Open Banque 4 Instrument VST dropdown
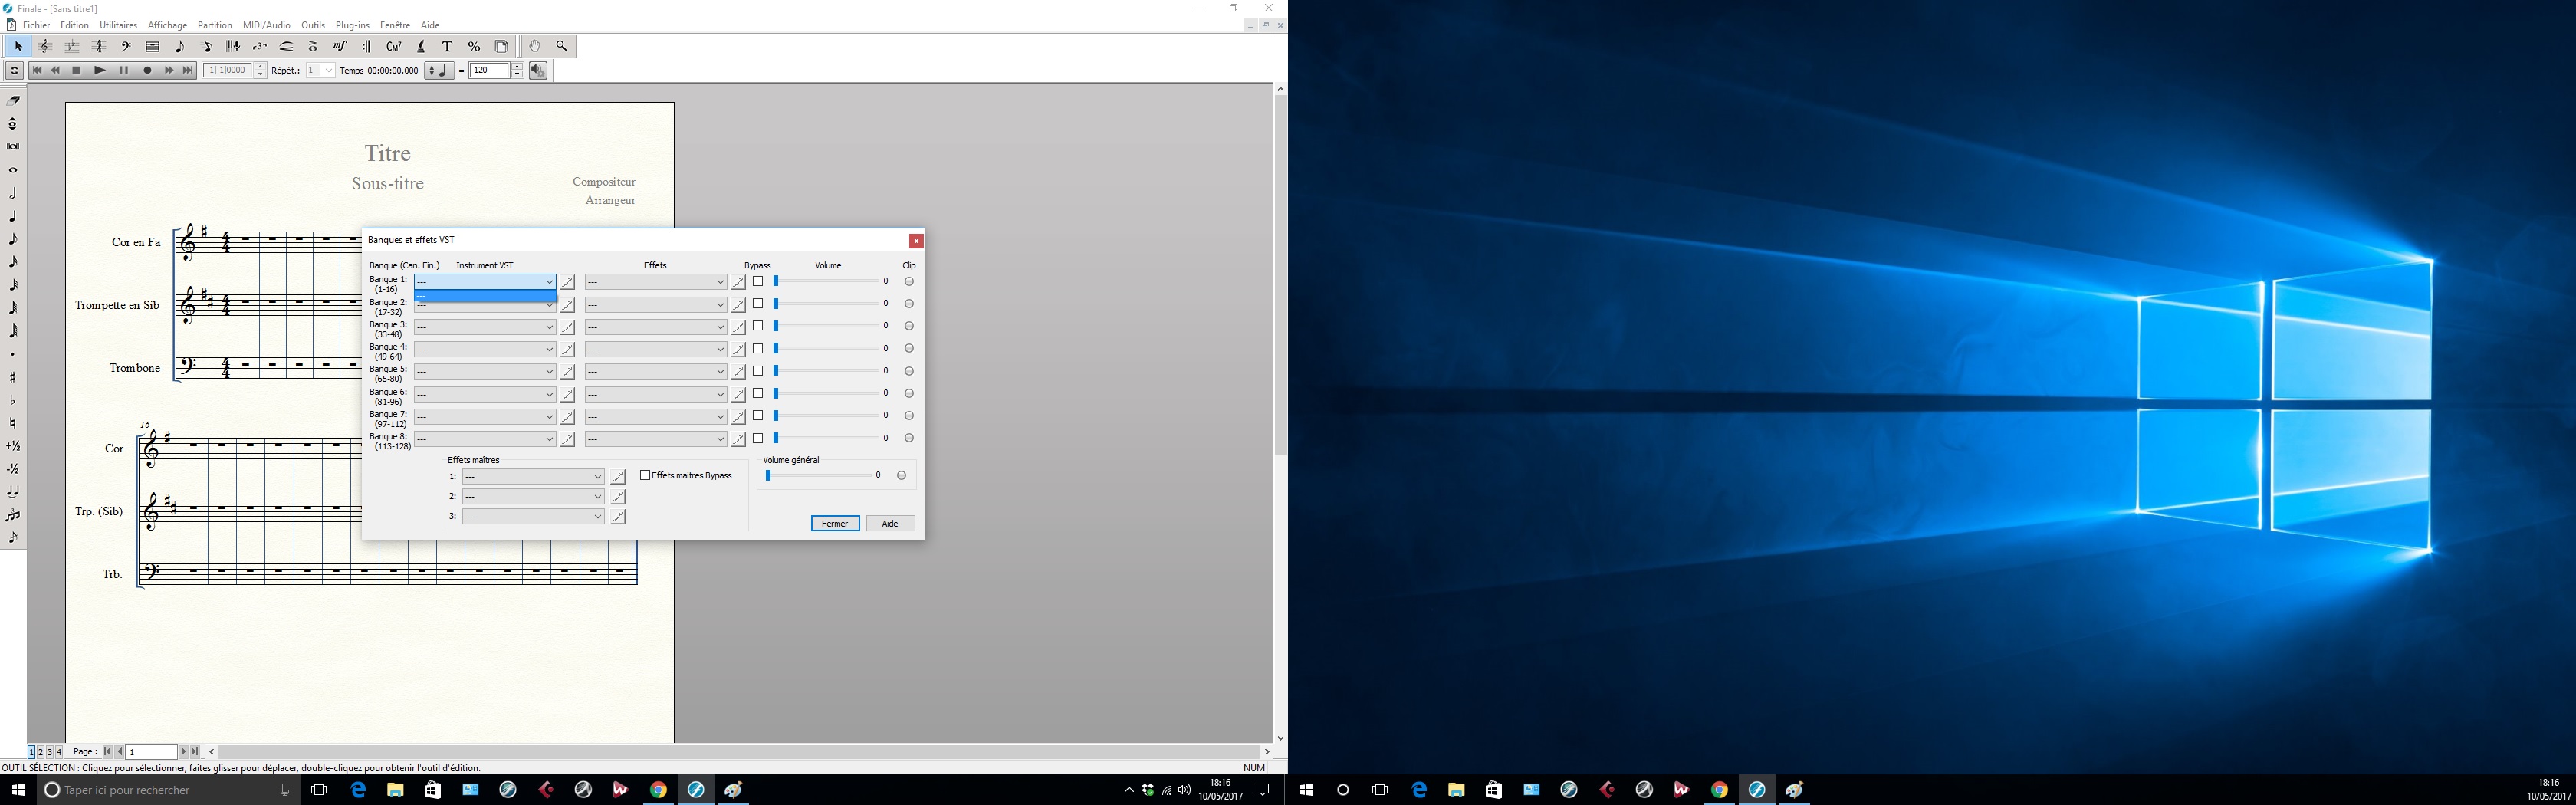This screenshot has width=2576, height=805. pyautogui.click(x=485, y=350)
